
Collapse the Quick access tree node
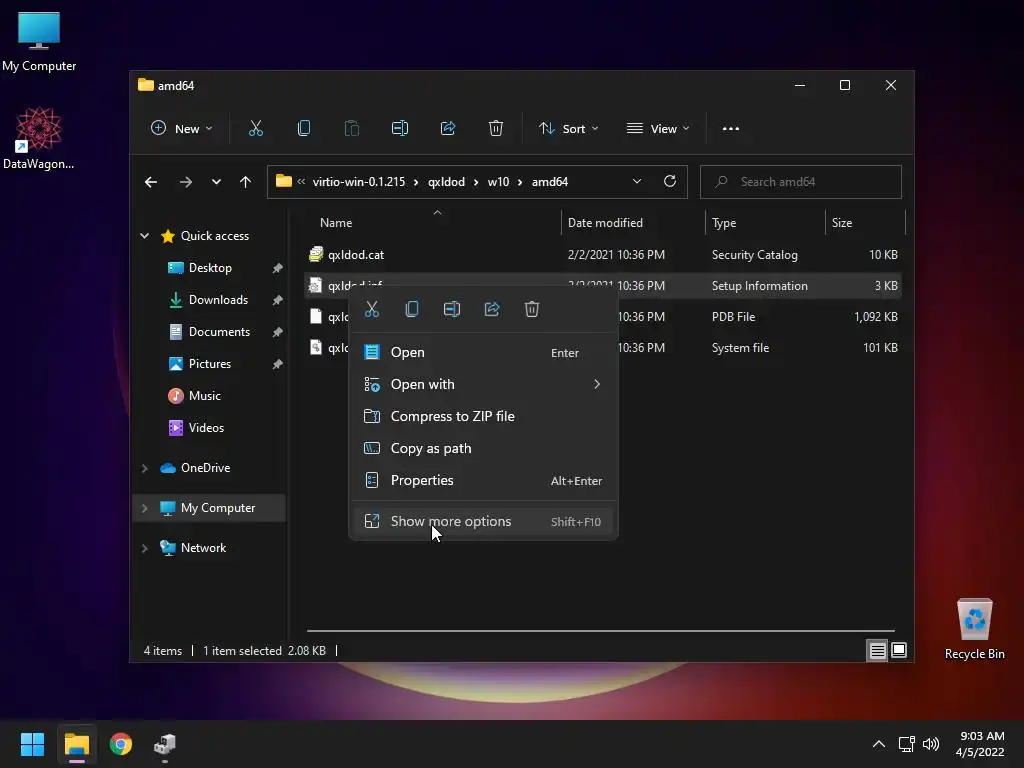pyautogui.click(x=144, y=236)
